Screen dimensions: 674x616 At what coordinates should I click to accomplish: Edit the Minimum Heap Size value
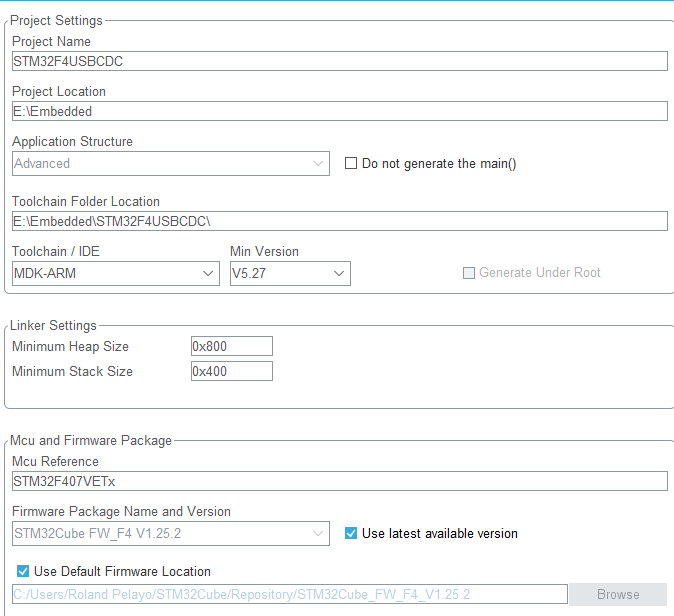click(x=232, y=346)
